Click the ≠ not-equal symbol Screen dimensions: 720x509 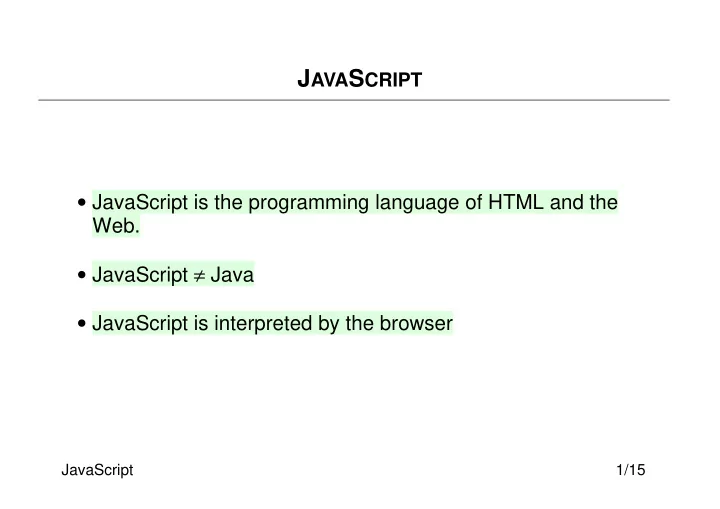coord(199,276)
